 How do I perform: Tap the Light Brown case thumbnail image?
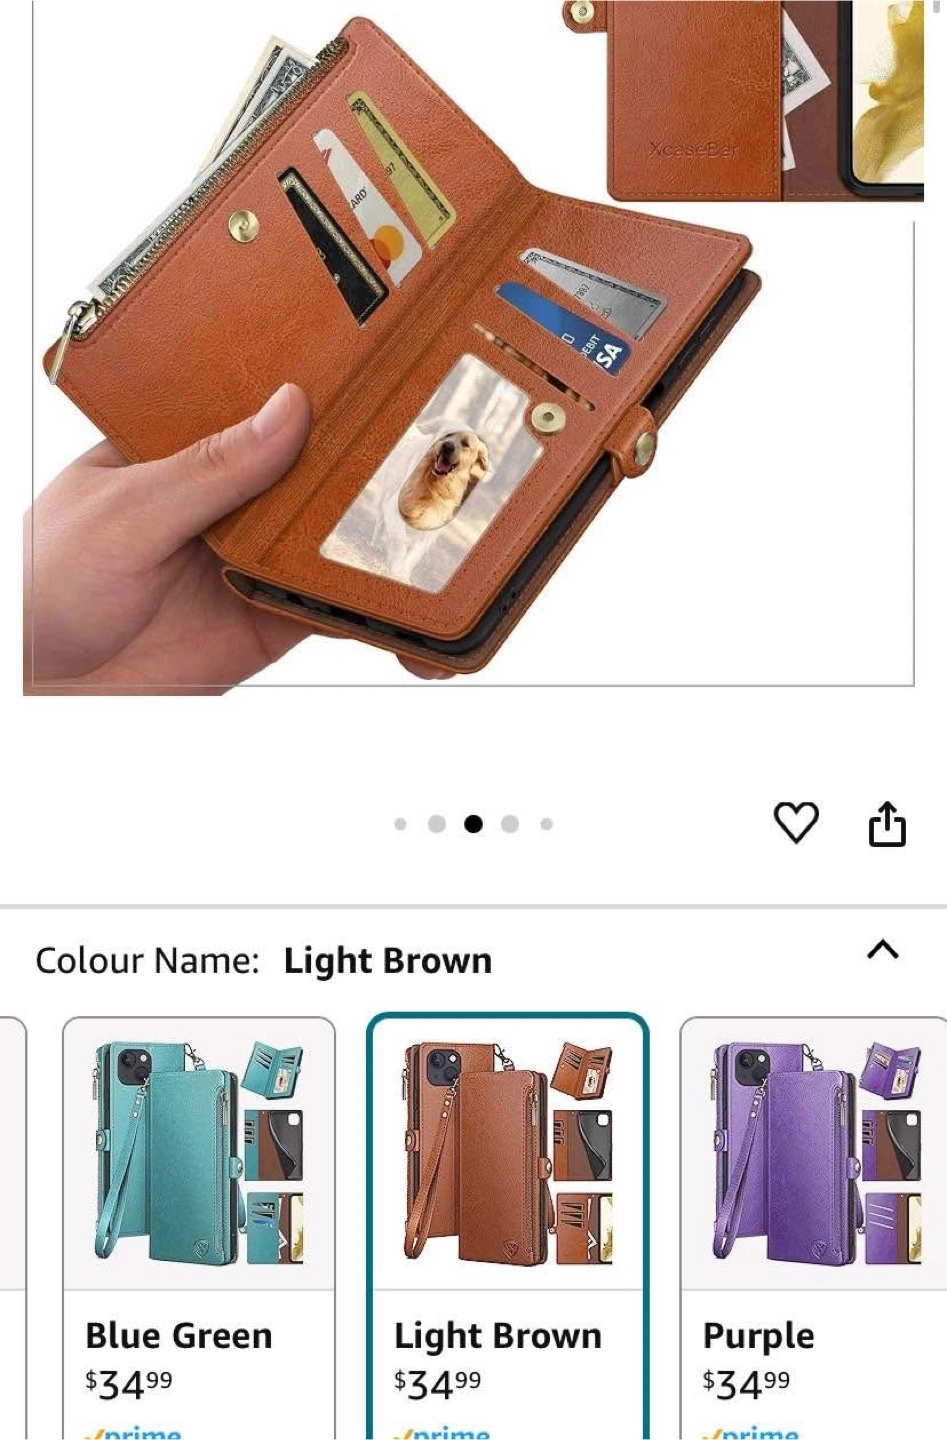(508, 1153)
